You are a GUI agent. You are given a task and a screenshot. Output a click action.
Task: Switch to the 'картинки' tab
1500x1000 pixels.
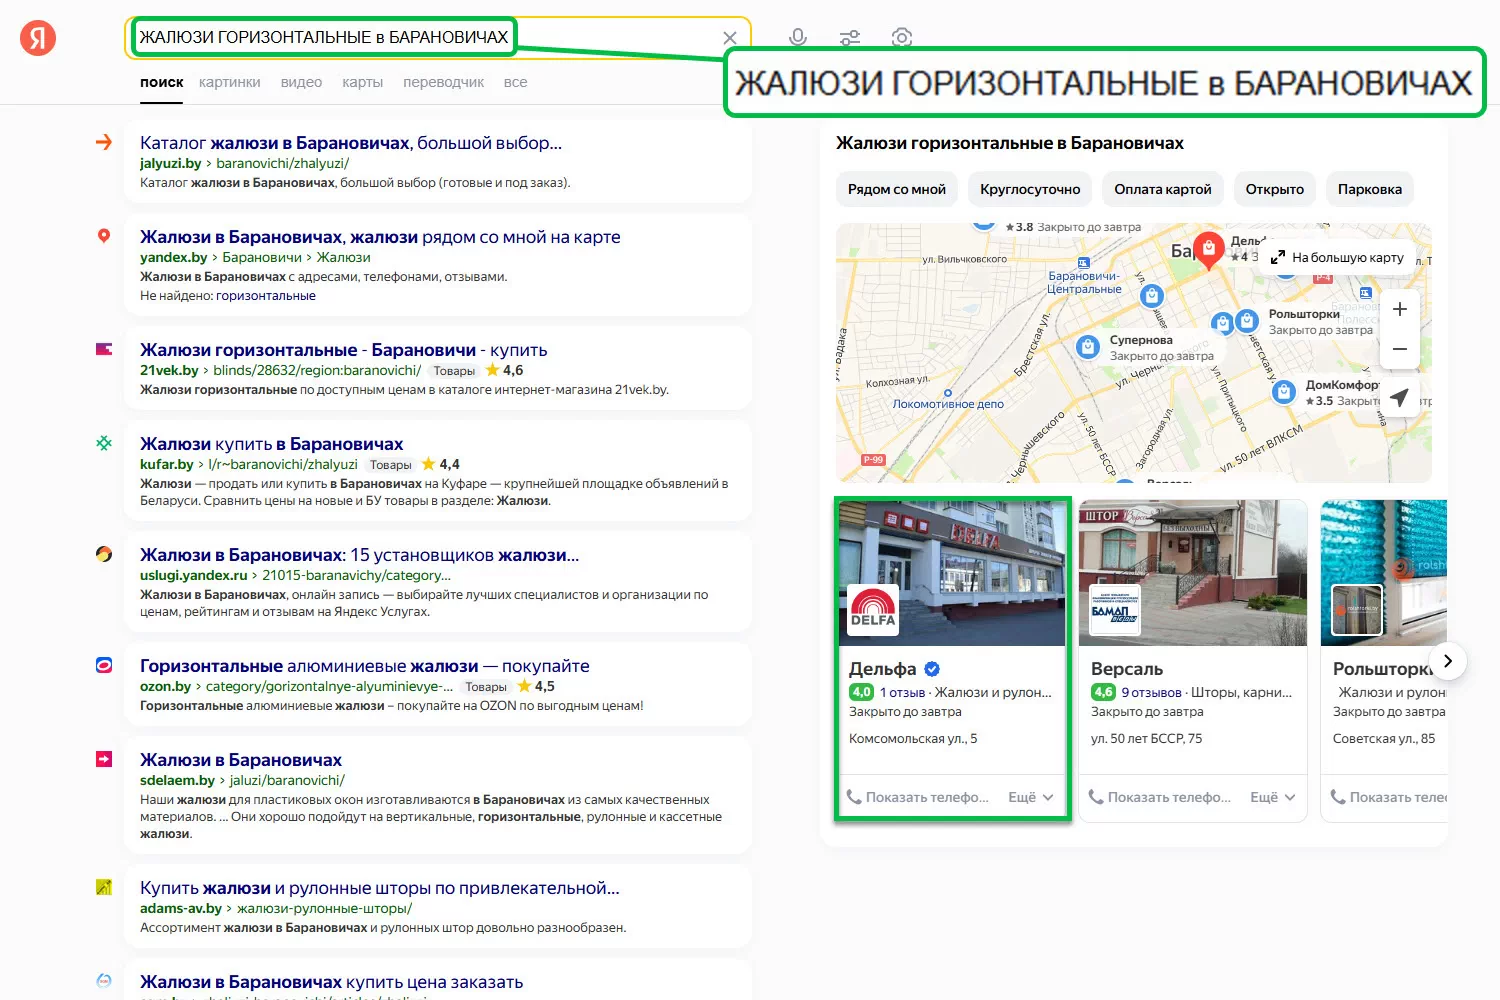pyautogui.click(x=229, y=82)
